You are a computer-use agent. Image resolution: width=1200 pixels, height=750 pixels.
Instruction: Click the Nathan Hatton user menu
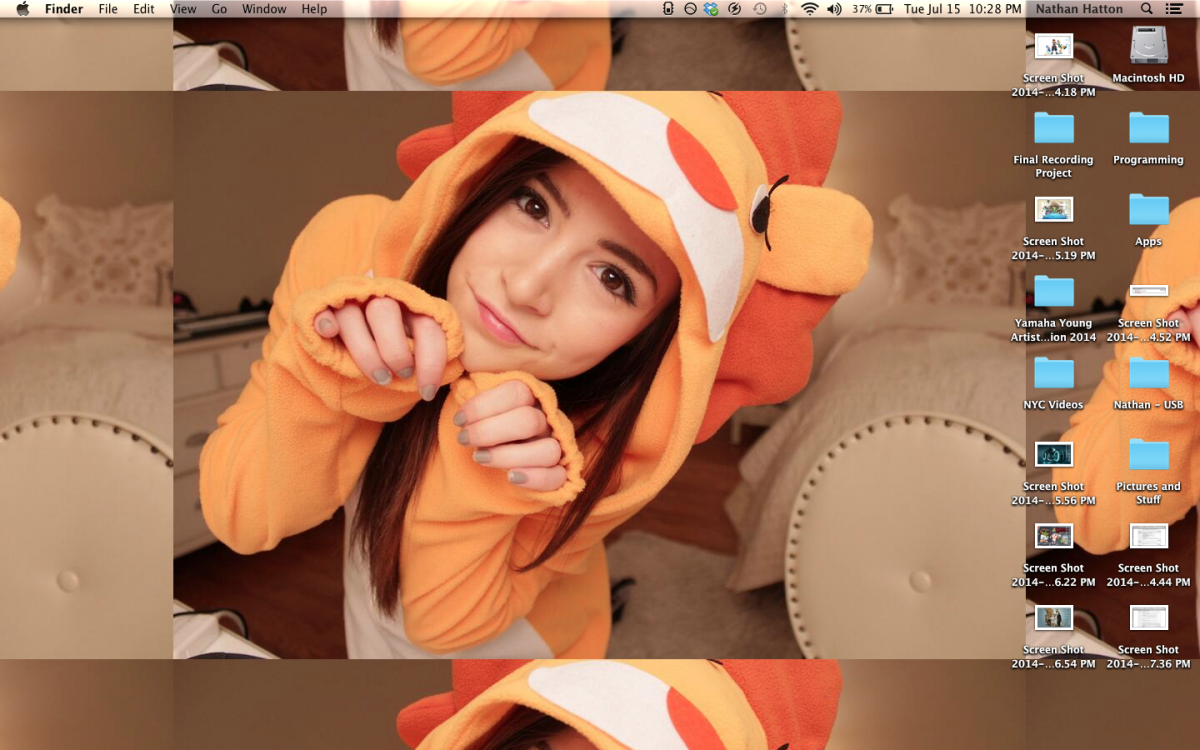[1079, 9]
